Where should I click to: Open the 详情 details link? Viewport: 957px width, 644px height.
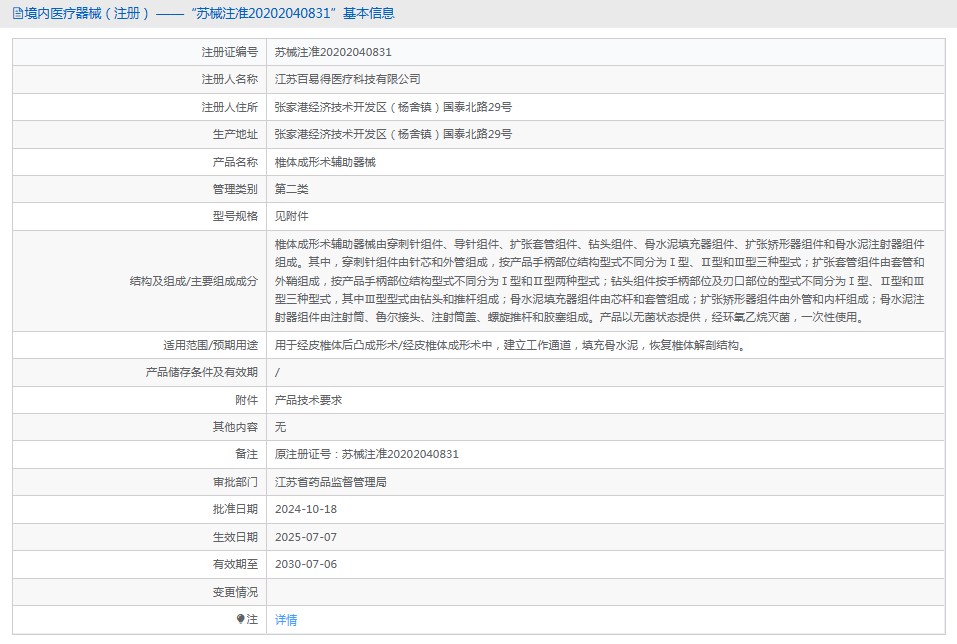[286, 620]
